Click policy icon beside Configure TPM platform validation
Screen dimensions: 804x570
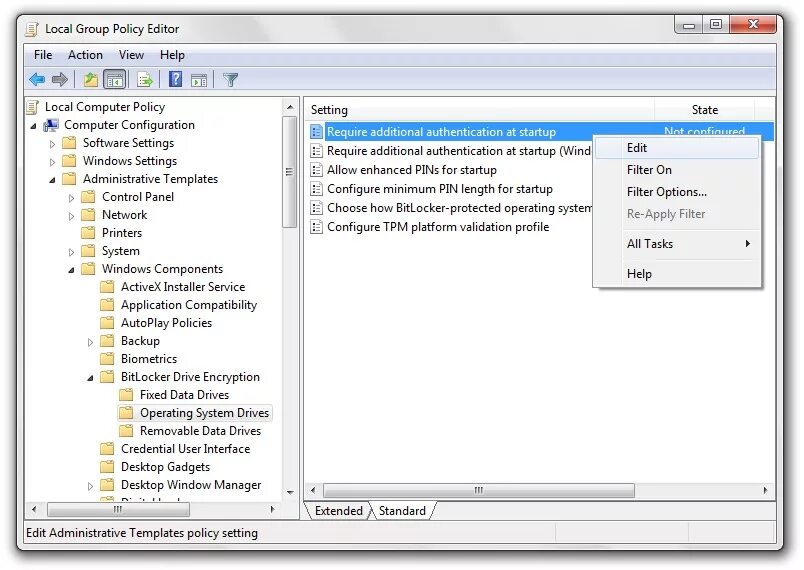click(x=316, y=227)
